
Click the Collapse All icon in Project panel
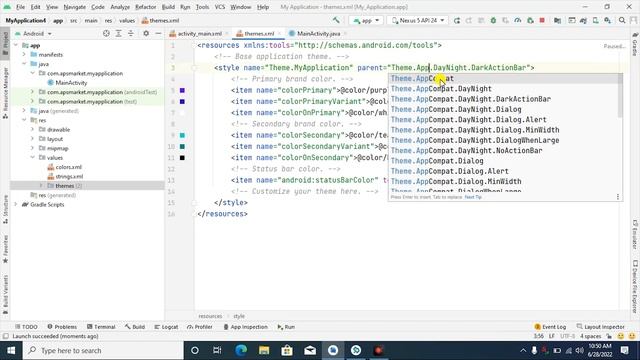pyautogui.click(x=131, y=33)
